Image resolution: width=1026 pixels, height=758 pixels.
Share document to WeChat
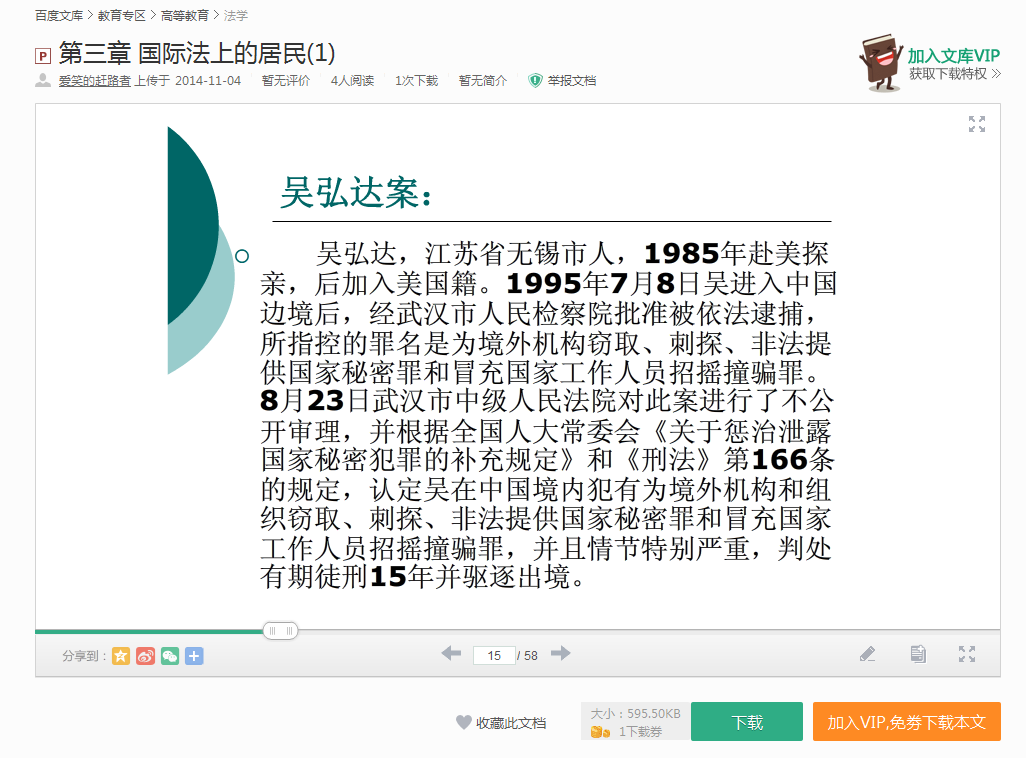(x=170, y=656)
